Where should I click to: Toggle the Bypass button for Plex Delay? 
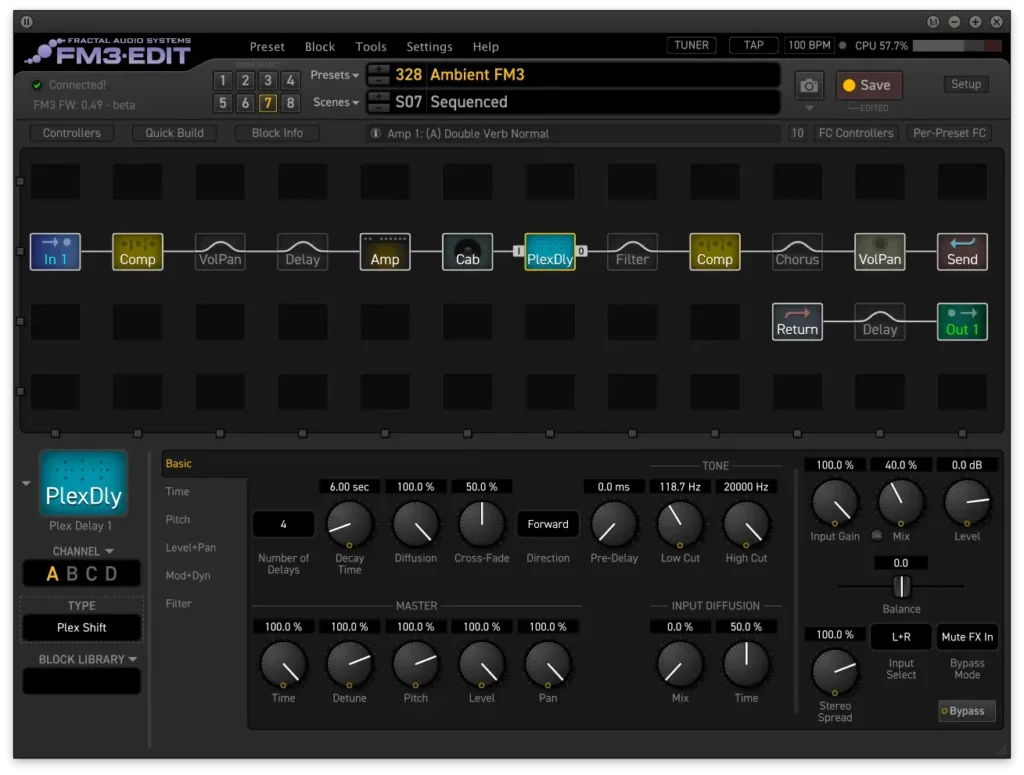[x=967, y=711]
